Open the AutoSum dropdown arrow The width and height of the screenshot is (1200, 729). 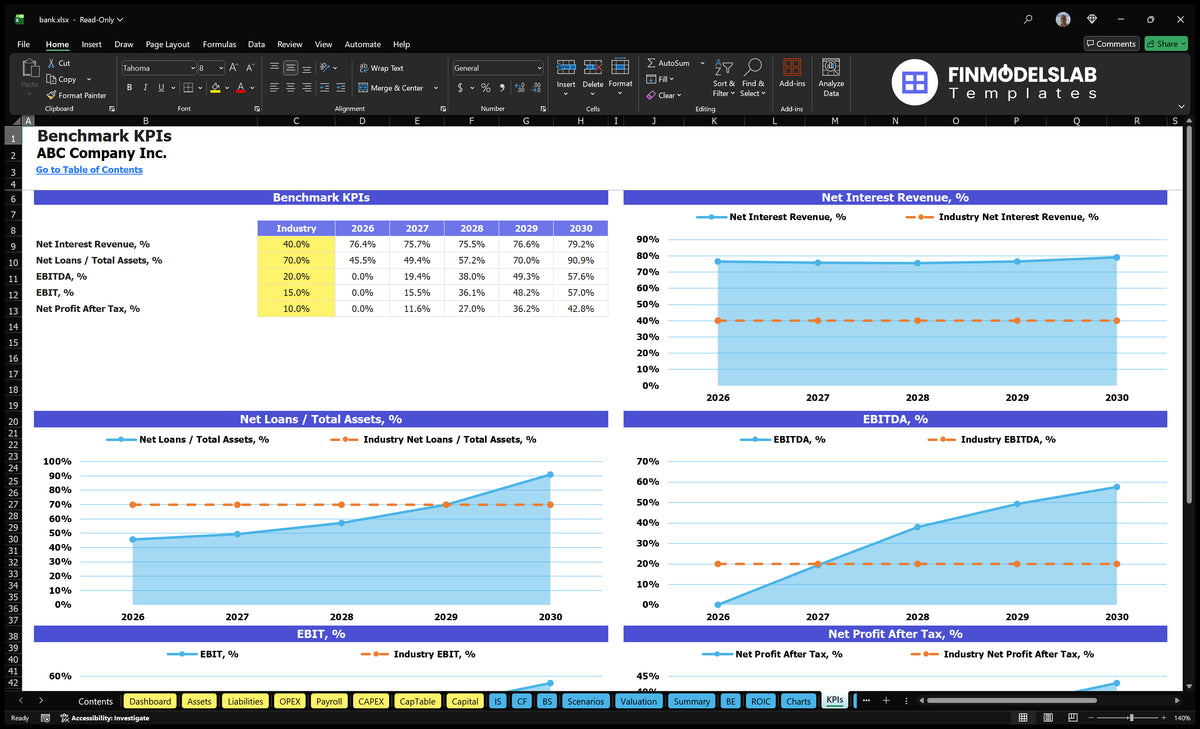(x=702, y=63)
